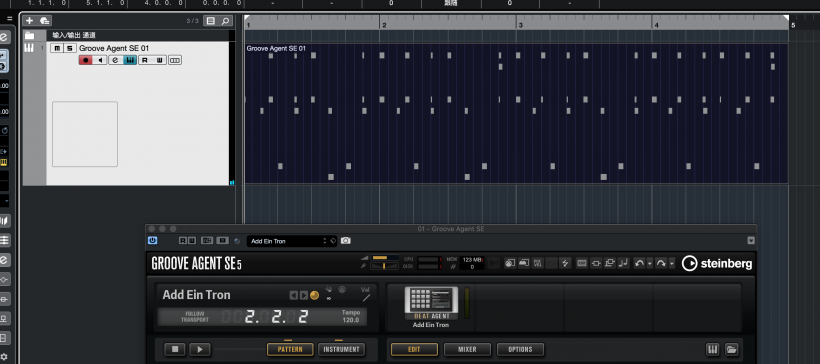Start Groove Agent pattern playback

(x=200, y=349)
